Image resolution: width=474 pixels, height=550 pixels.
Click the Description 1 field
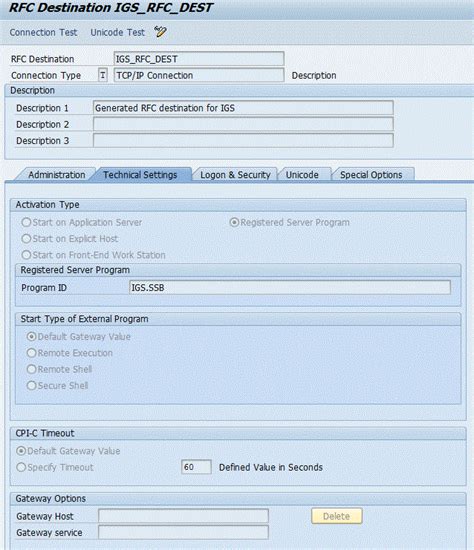243,108
